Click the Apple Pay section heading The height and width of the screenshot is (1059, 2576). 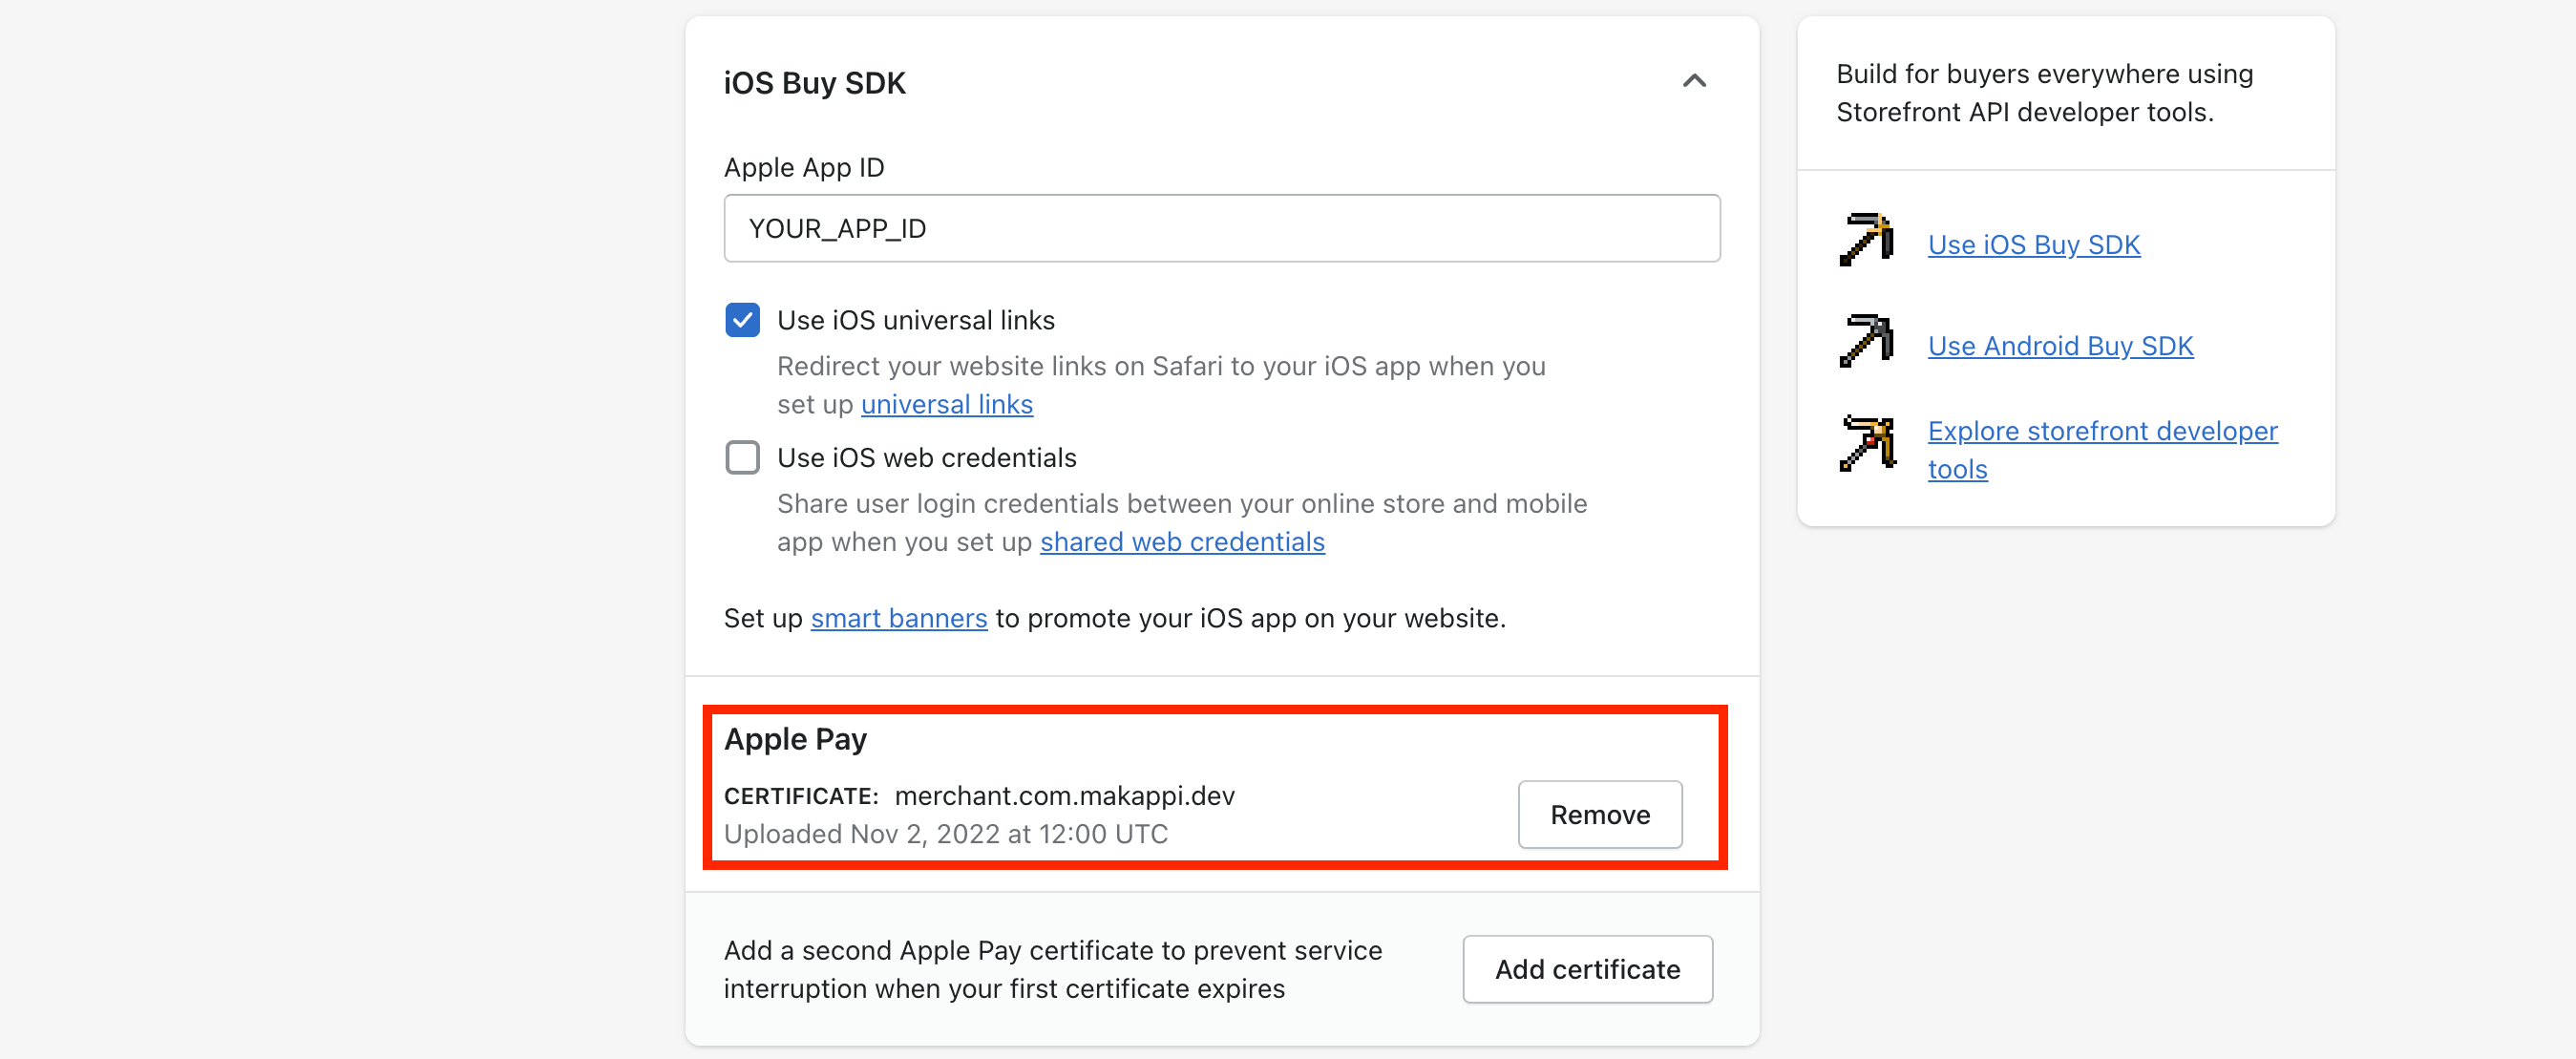point(795,739)
